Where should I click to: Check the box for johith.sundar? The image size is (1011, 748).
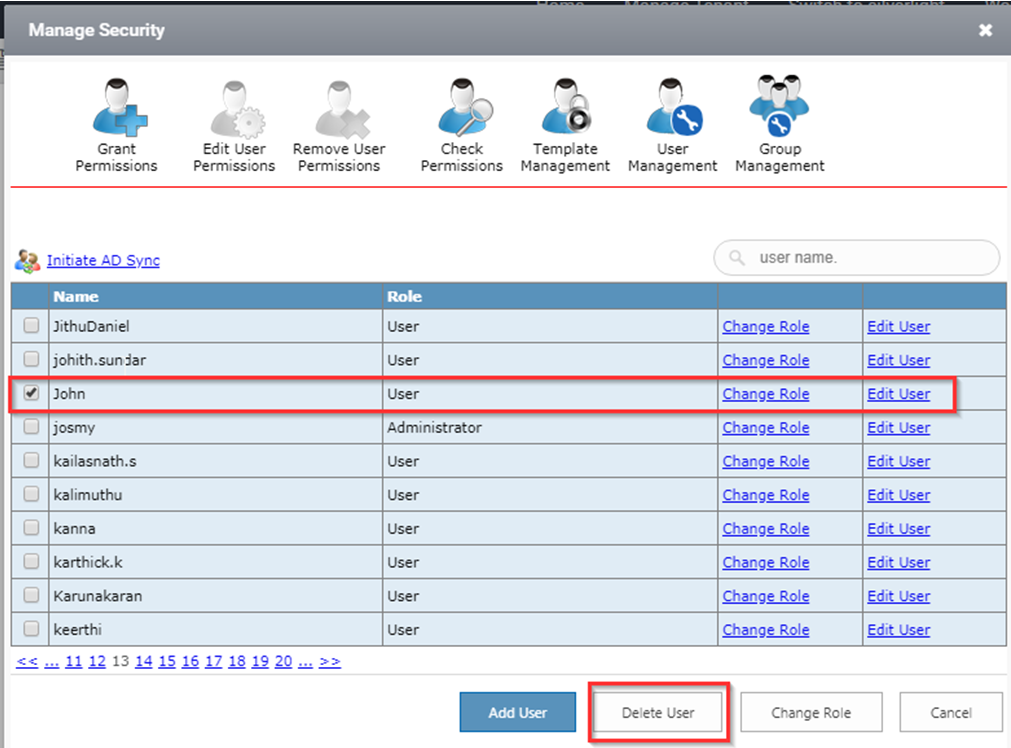[31, 359]
